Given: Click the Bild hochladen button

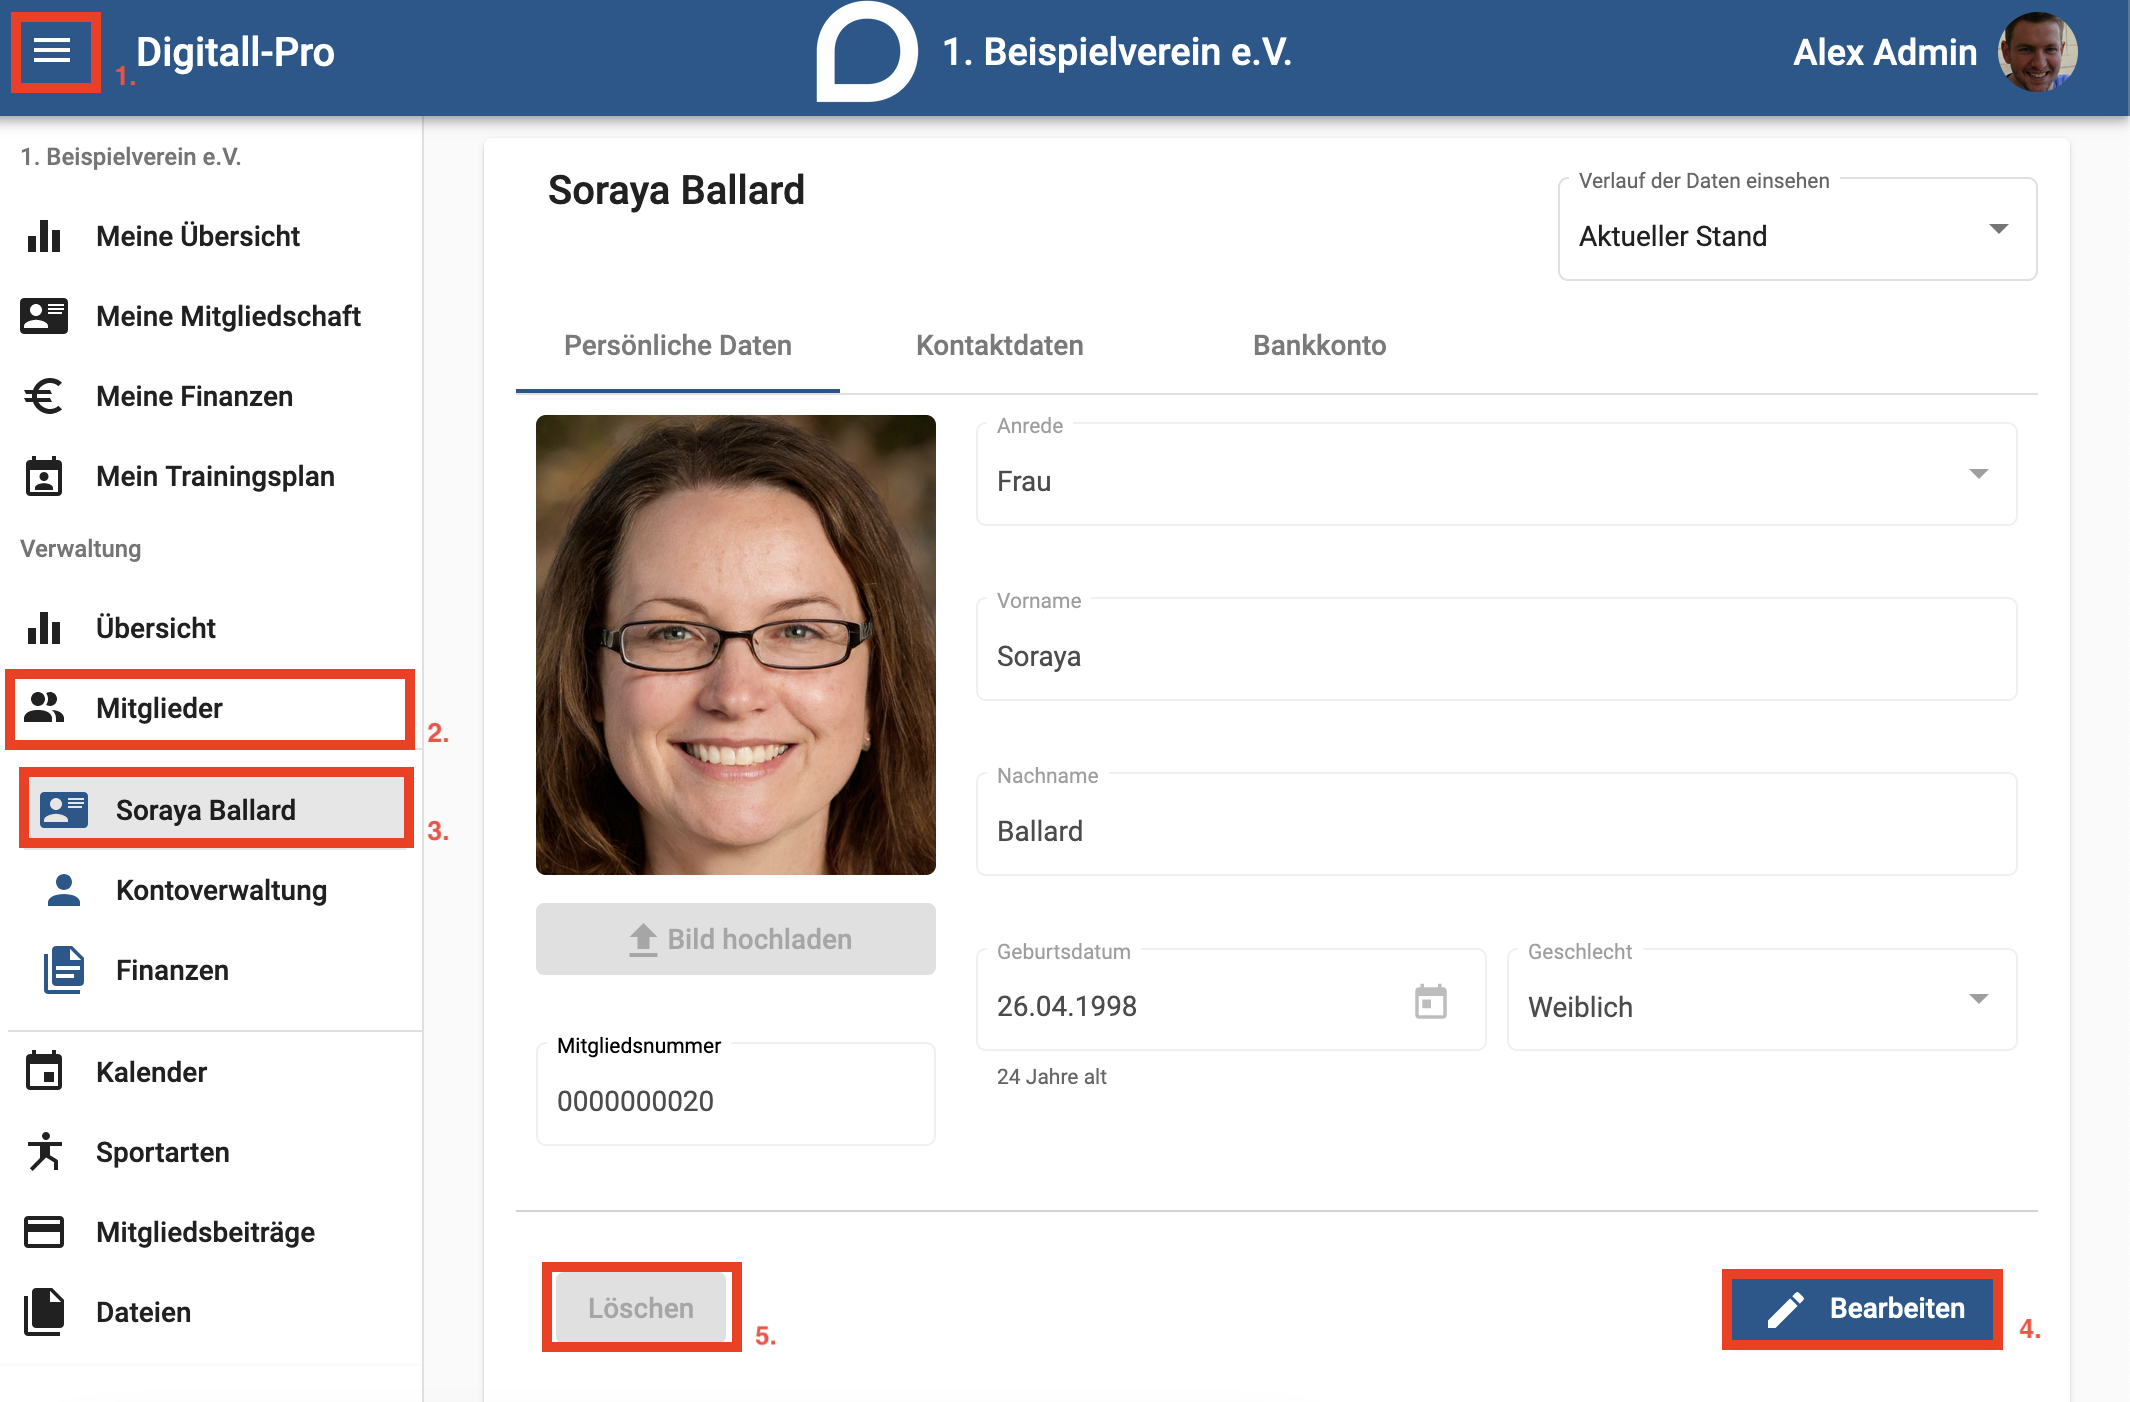Looking at the screenshot, I should (x=736, y=939).
